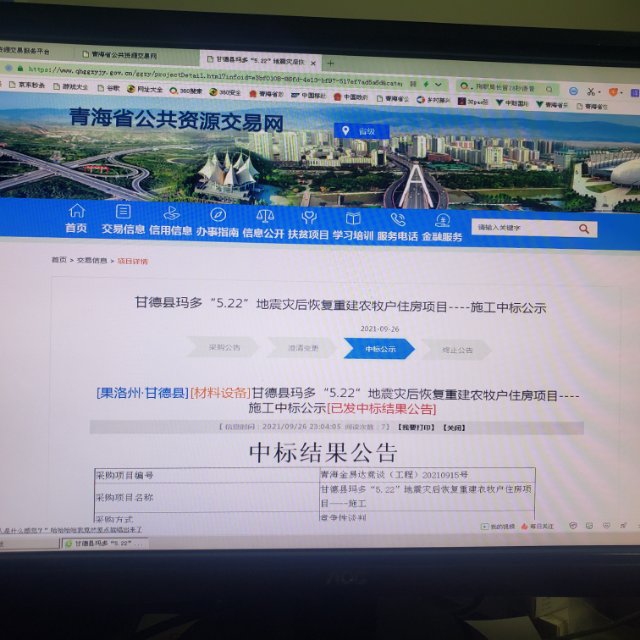Open the 游戏大全 bookmark
The width and height of the screenshot is (640, 640).
tap(71, 87)
